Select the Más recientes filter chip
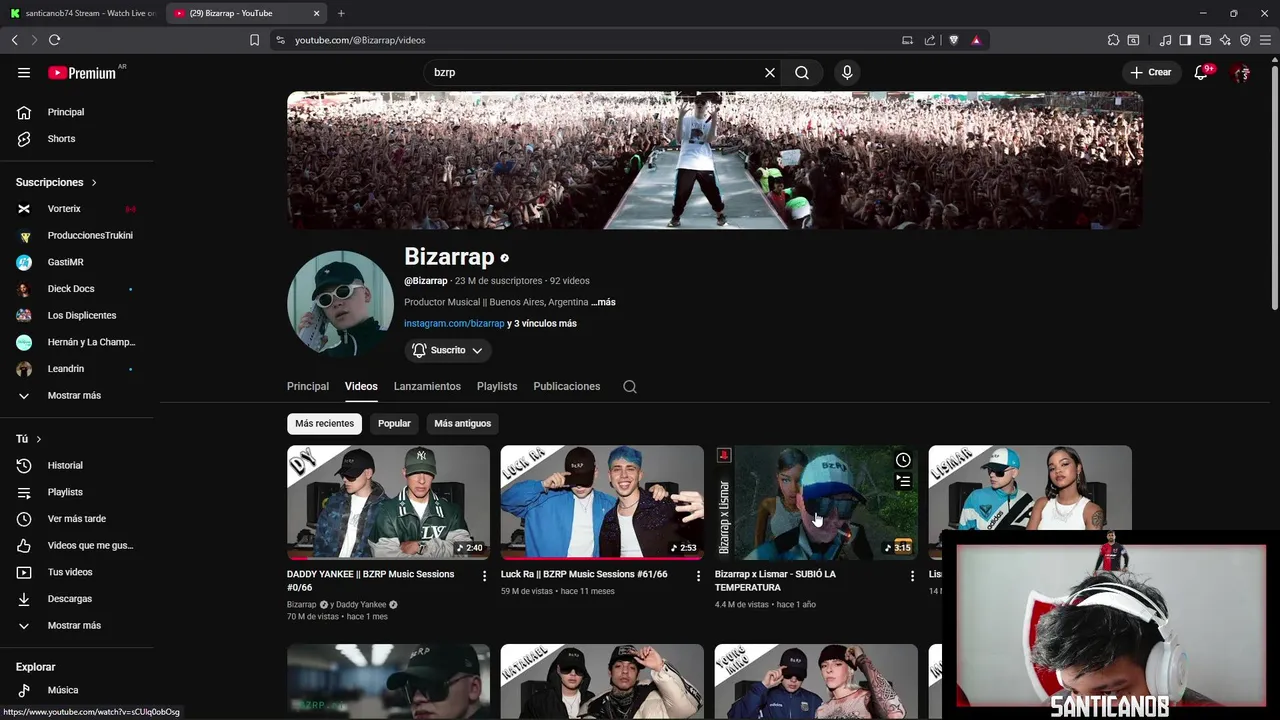1280x720 pixels. [324, 423]
